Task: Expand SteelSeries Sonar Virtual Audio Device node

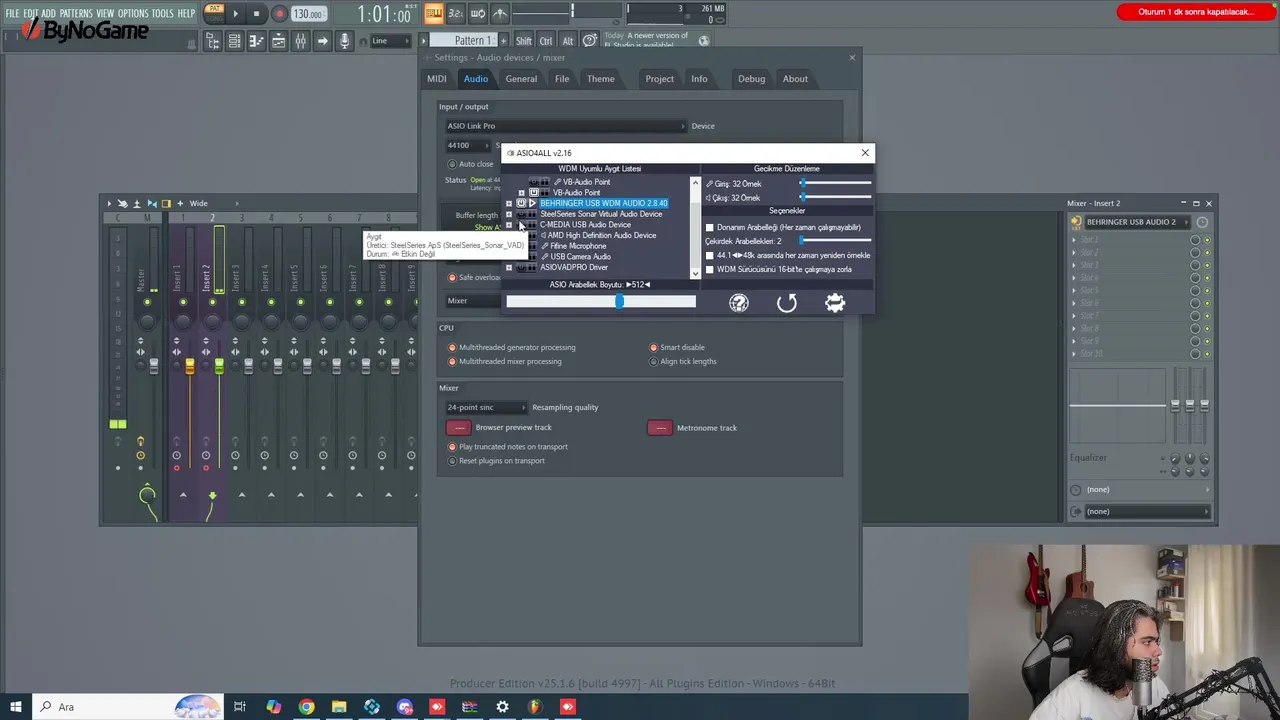Action: click(x=509, y=214)
